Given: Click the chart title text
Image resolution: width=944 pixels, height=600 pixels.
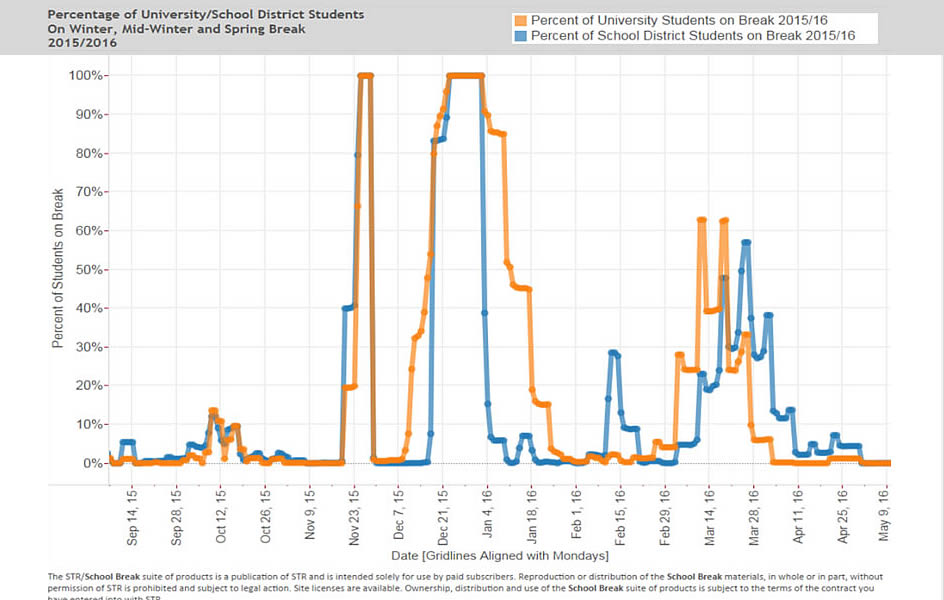Looking at the screenshot, I should 206,28.
